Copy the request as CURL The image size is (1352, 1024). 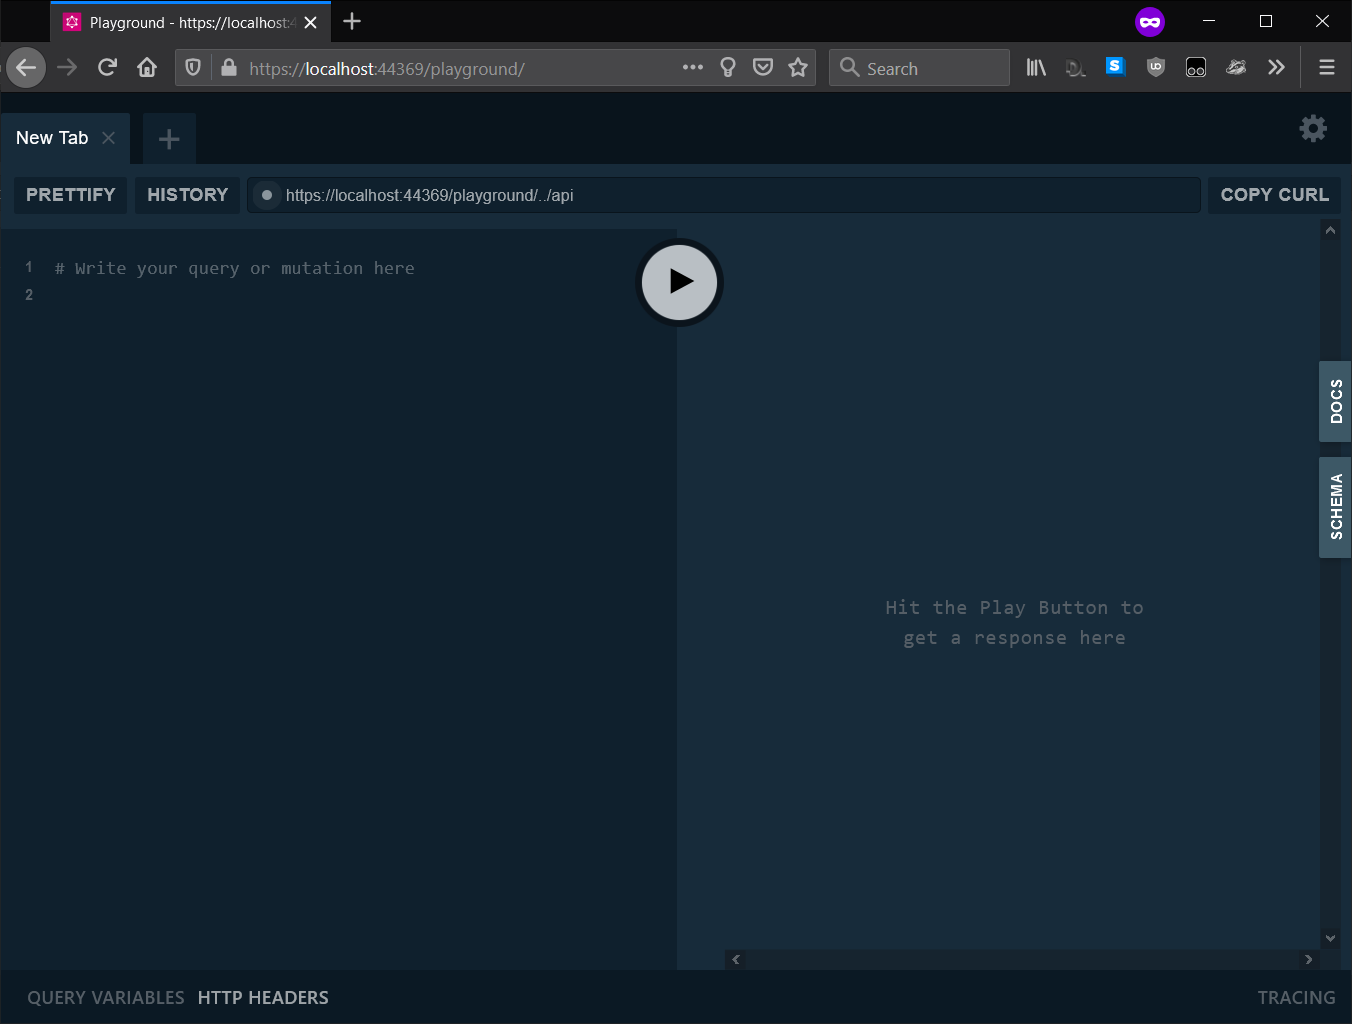[x=1274, y=195]
